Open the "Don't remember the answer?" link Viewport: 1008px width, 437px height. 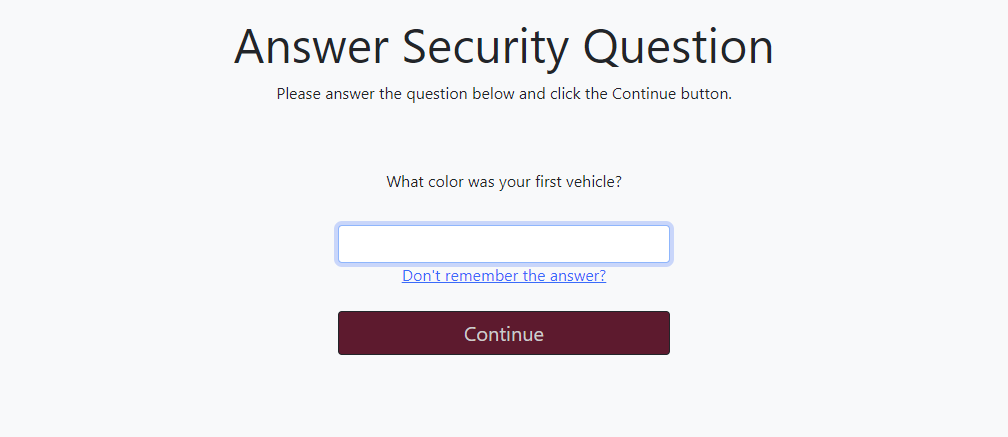[504, 276]
